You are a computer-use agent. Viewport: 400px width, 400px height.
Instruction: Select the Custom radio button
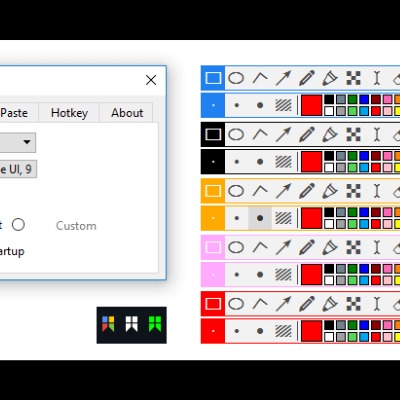click(18, 225)
